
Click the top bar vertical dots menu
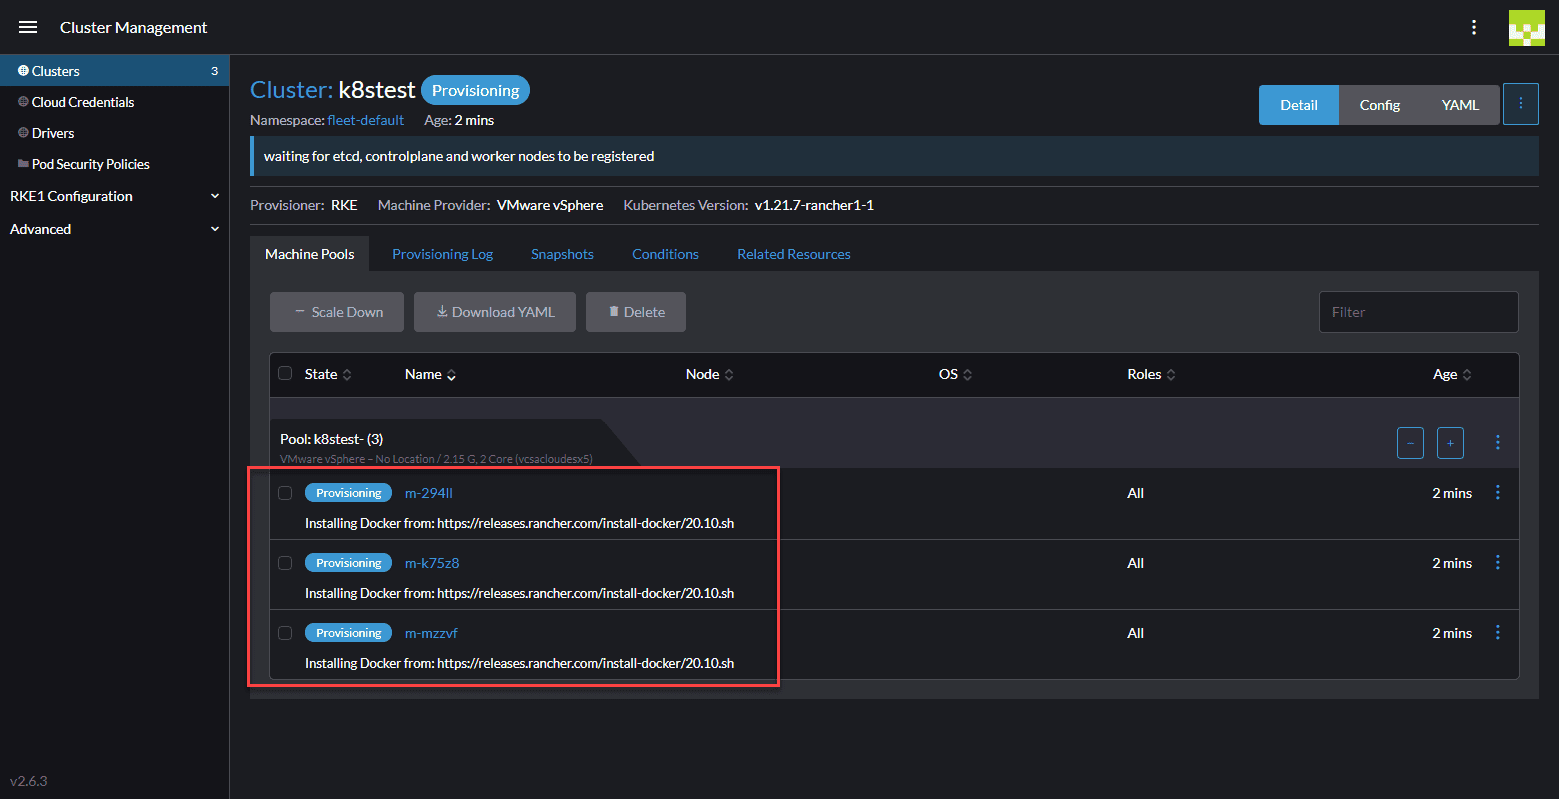point(1473,27)
